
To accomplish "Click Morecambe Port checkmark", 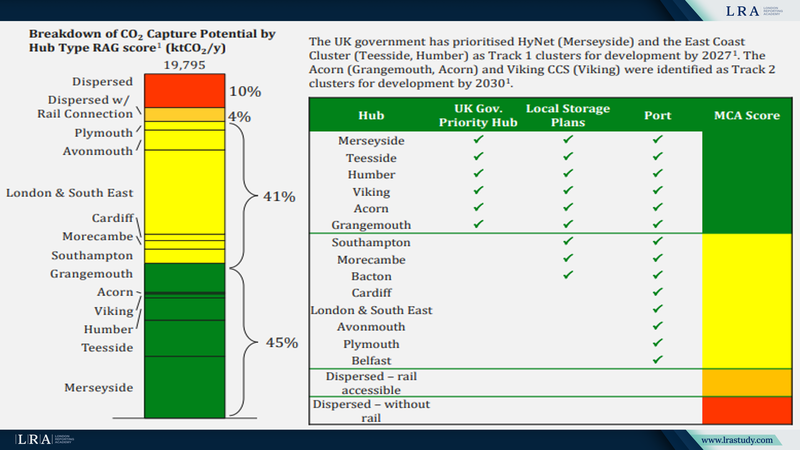I will click(658, 258).
